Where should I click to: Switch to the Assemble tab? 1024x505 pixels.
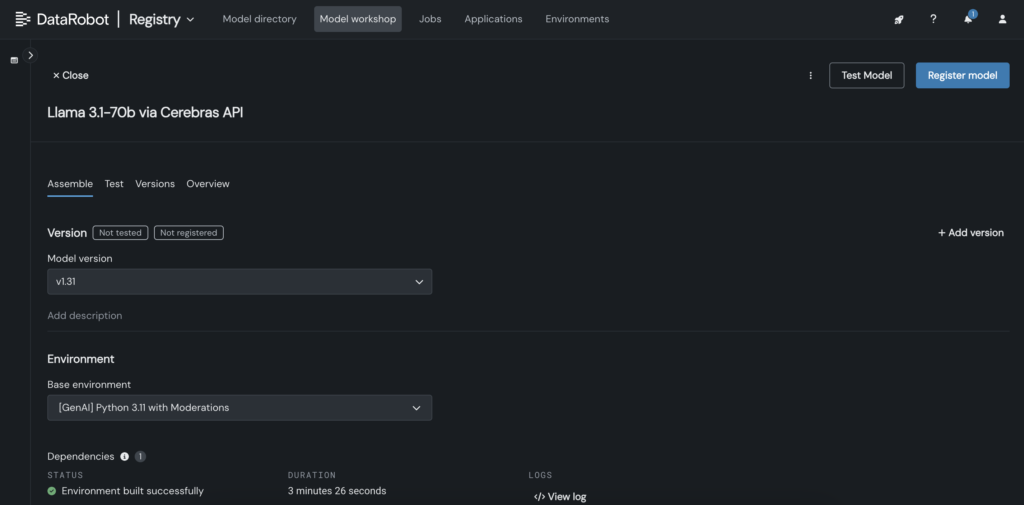click(x=70, y=184)
